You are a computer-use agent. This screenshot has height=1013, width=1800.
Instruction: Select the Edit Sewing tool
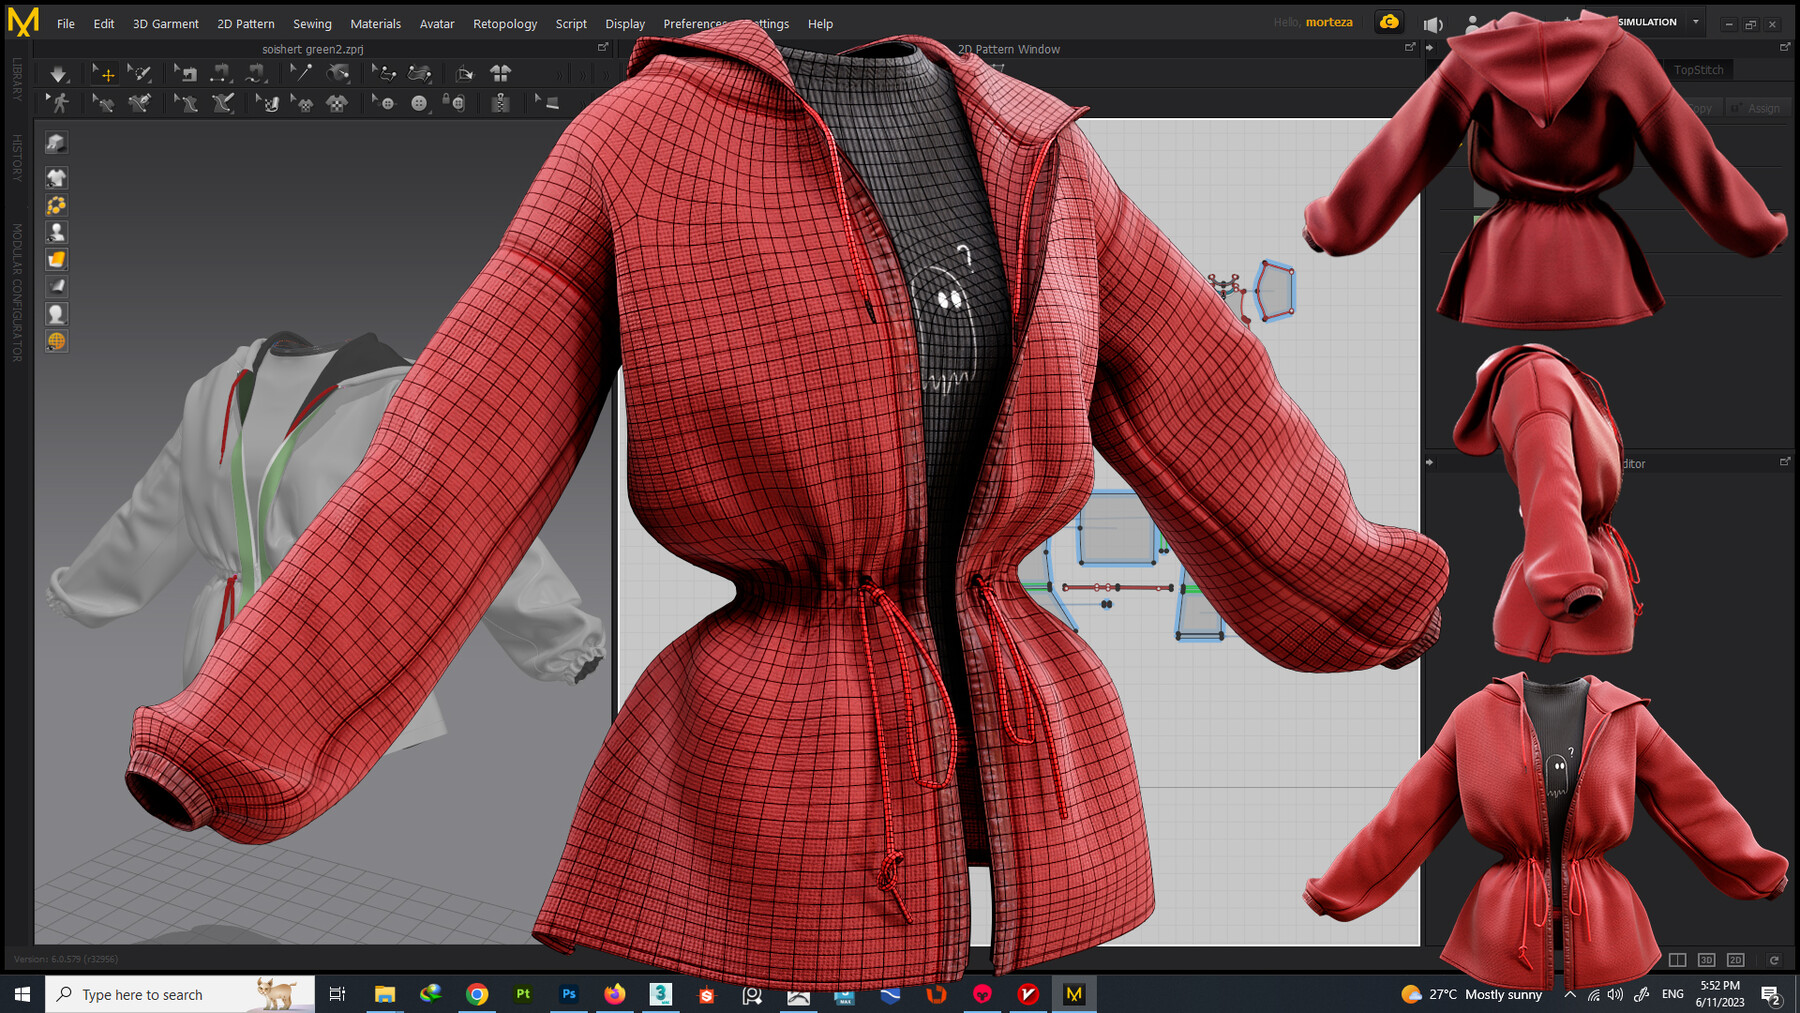tap(185, 74)
